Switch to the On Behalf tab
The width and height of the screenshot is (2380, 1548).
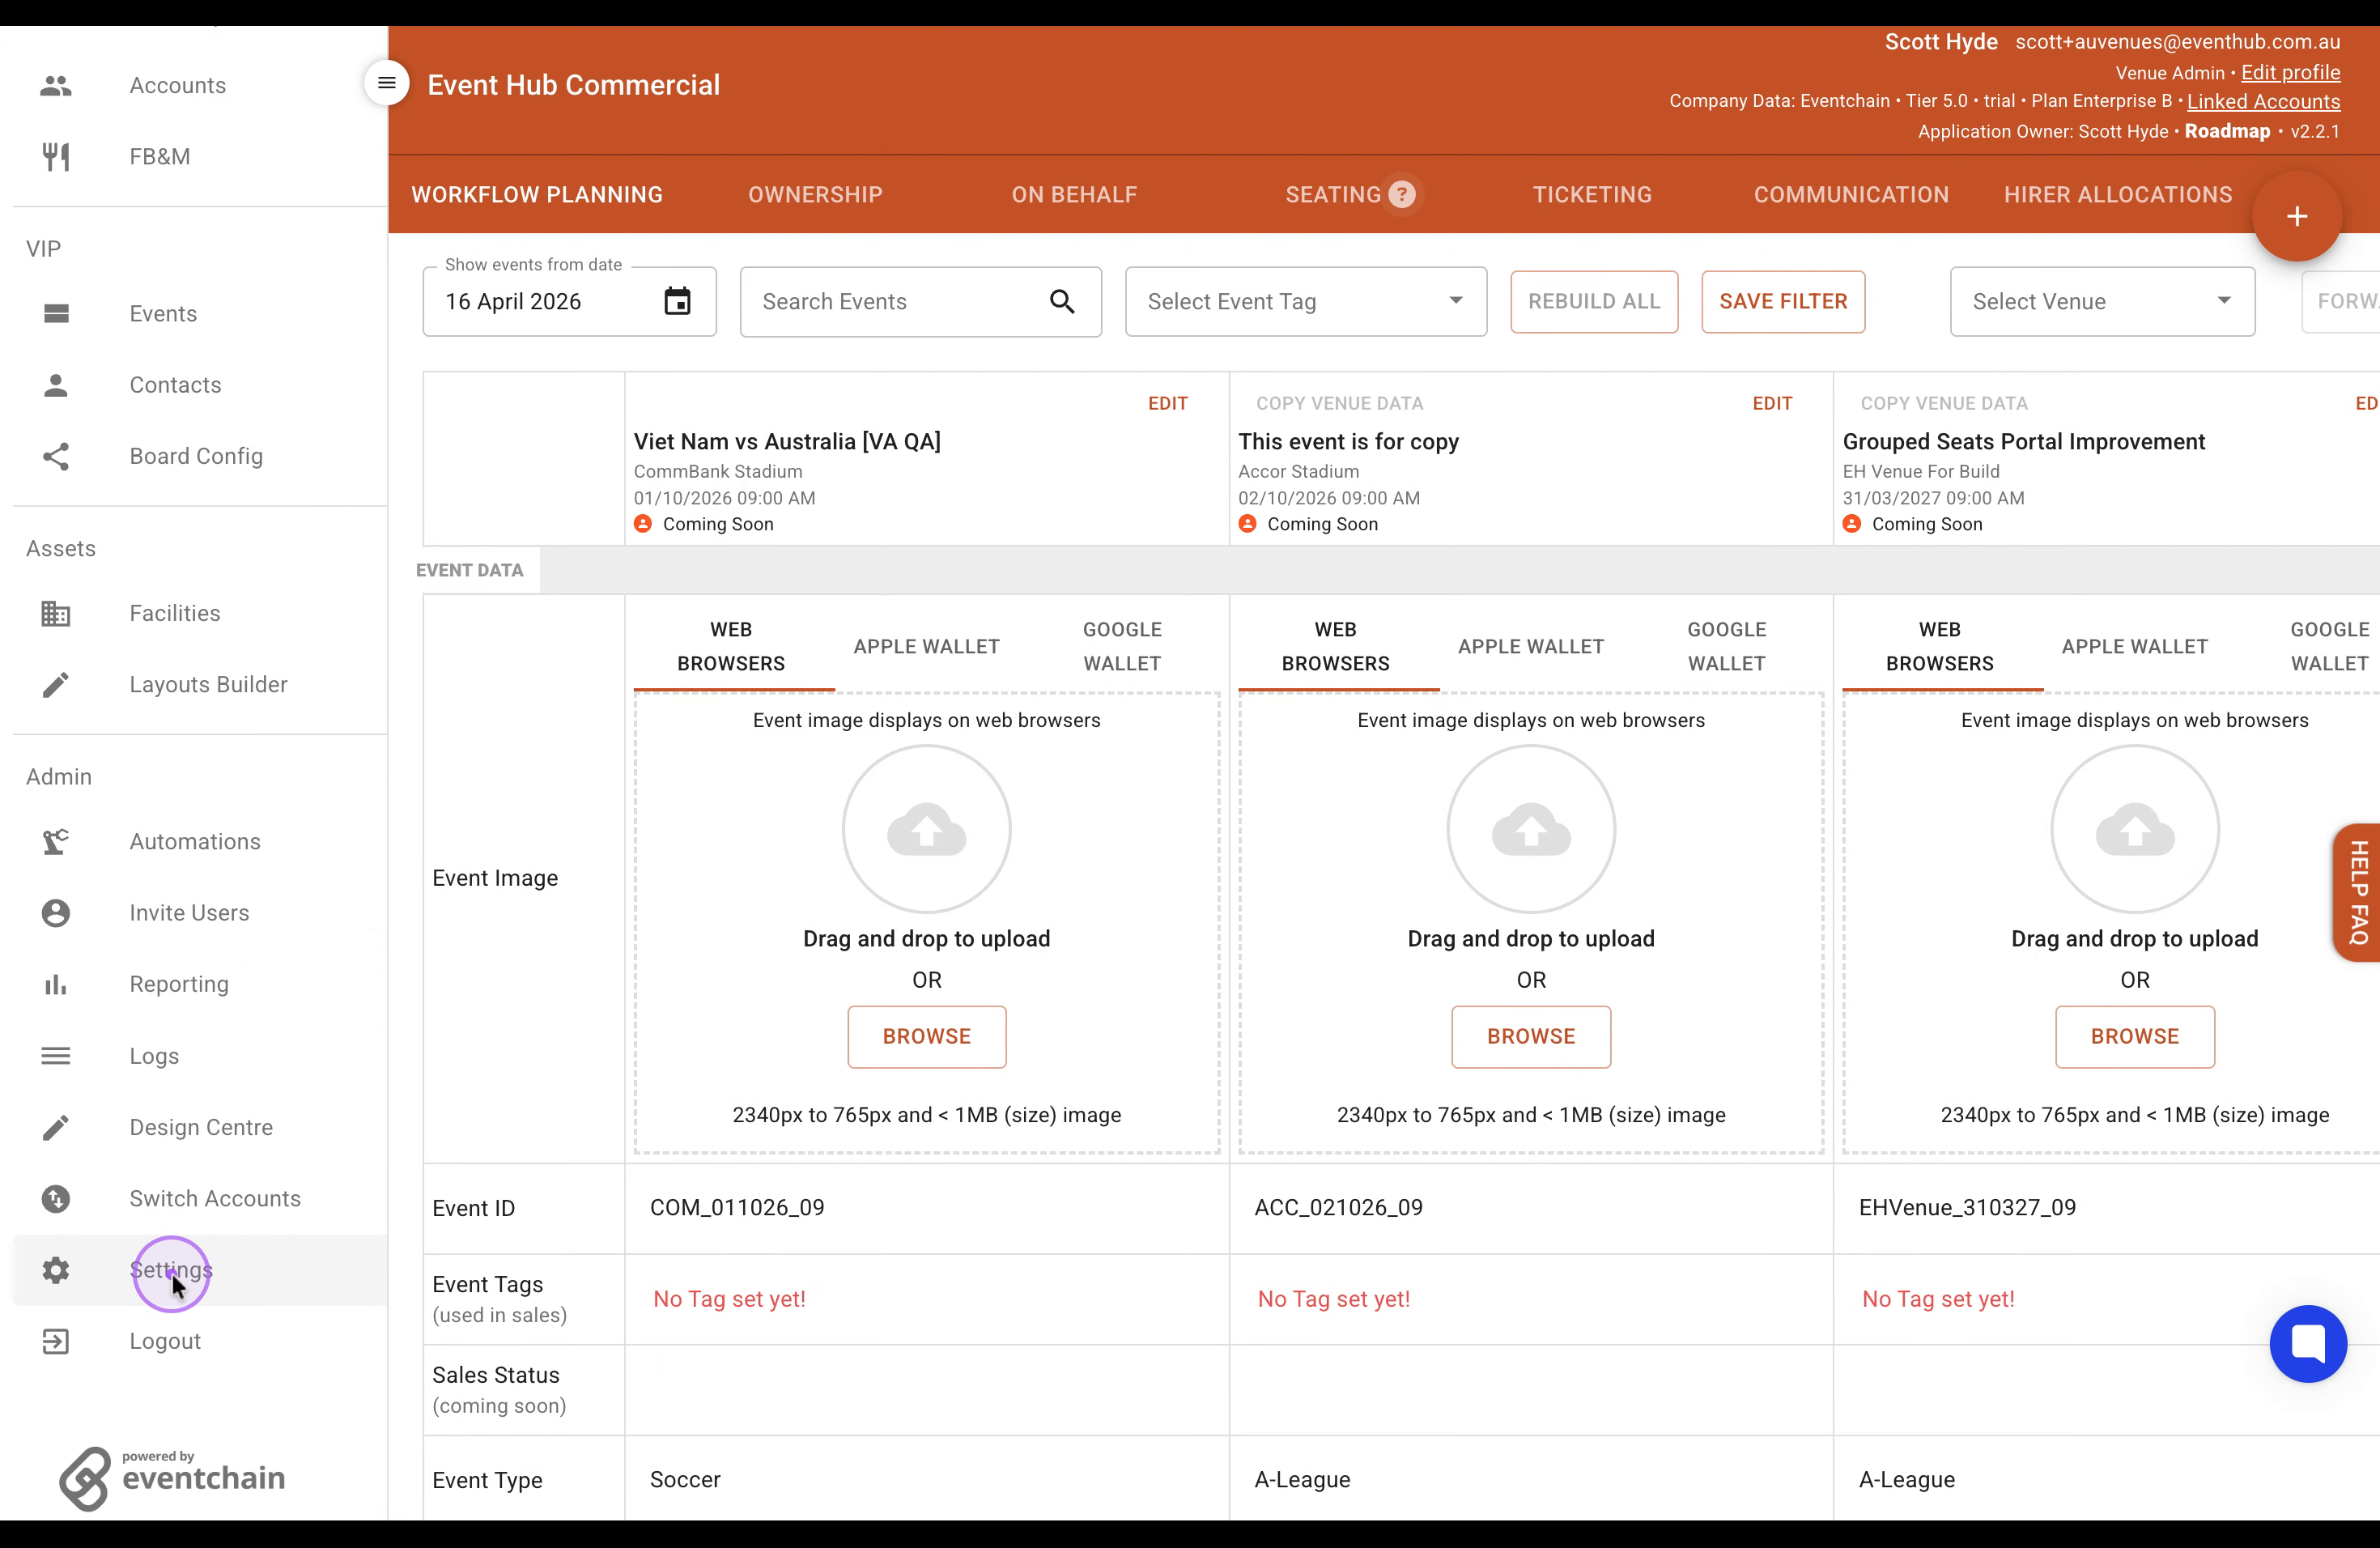(x=1074, y=195)
